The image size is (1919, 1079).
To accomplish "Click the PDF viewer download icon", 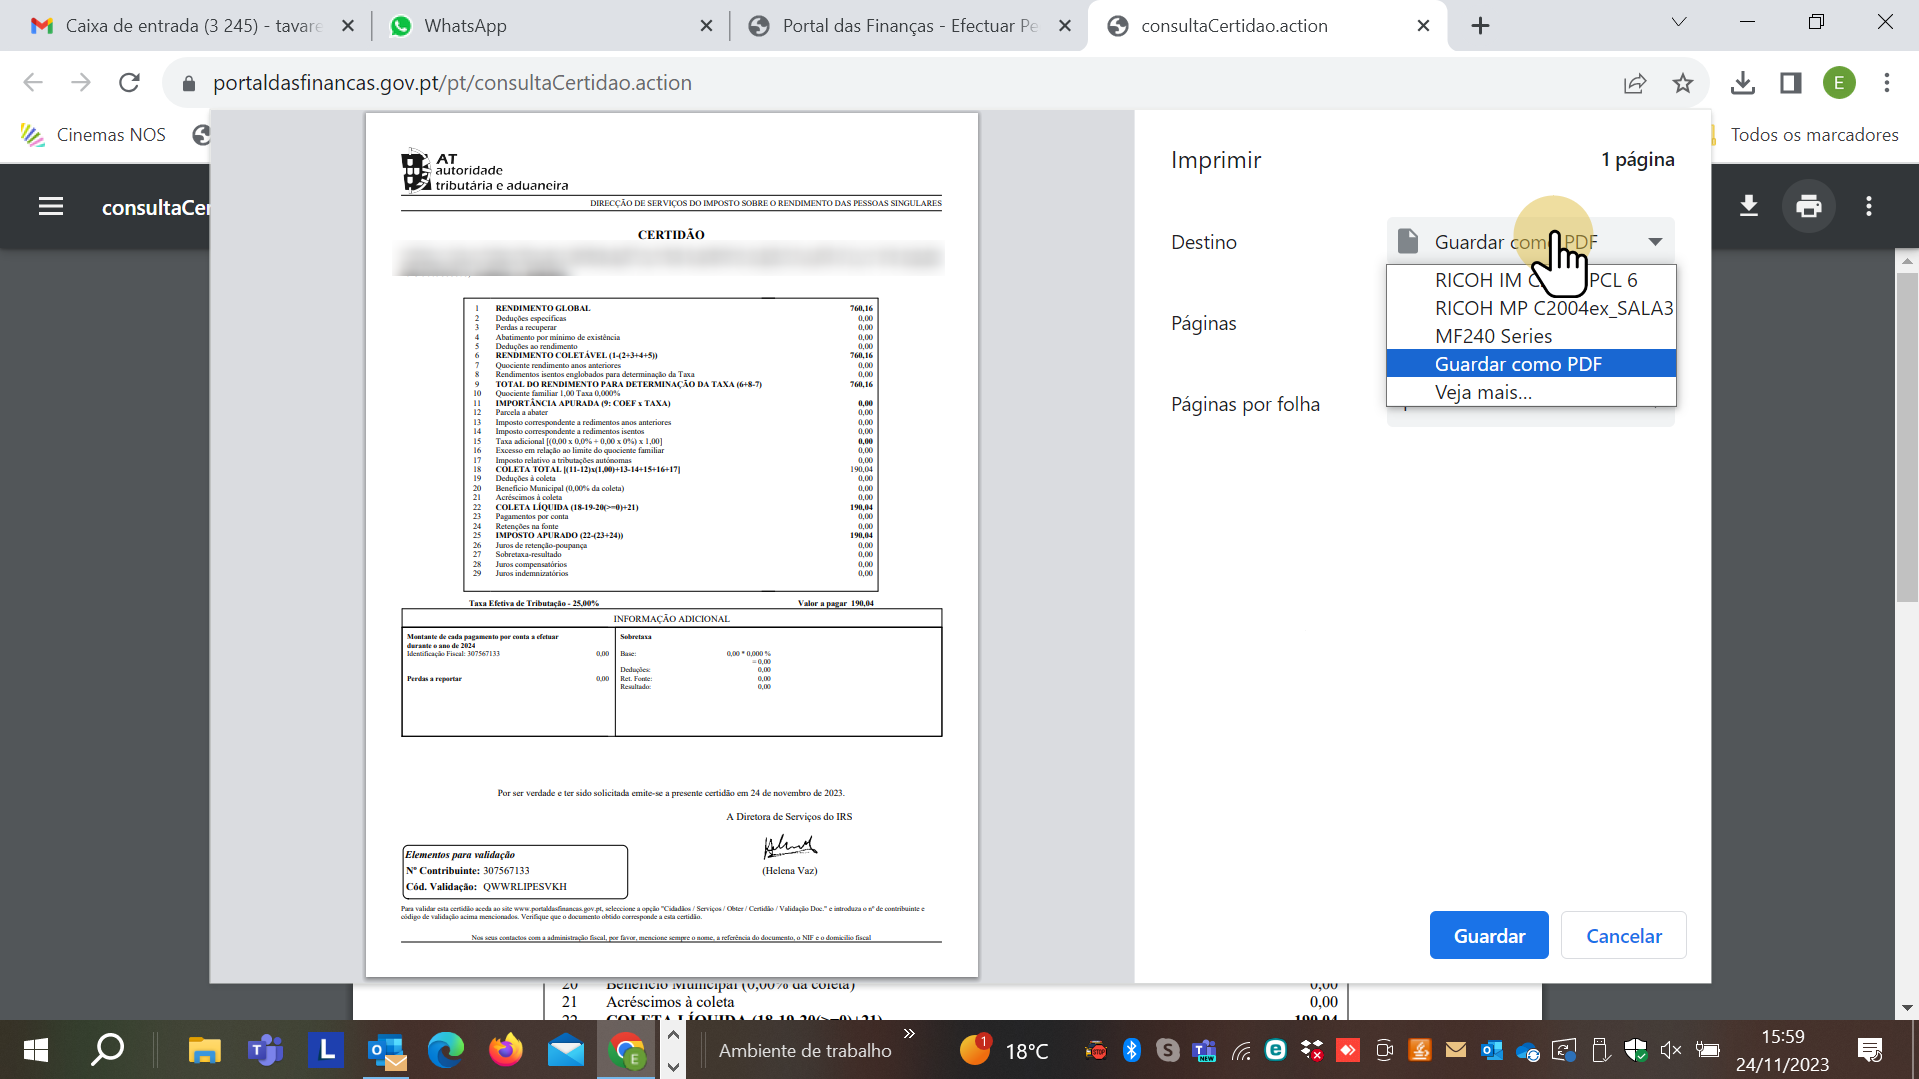I will pyautogui.click(x=1748, y=207).
